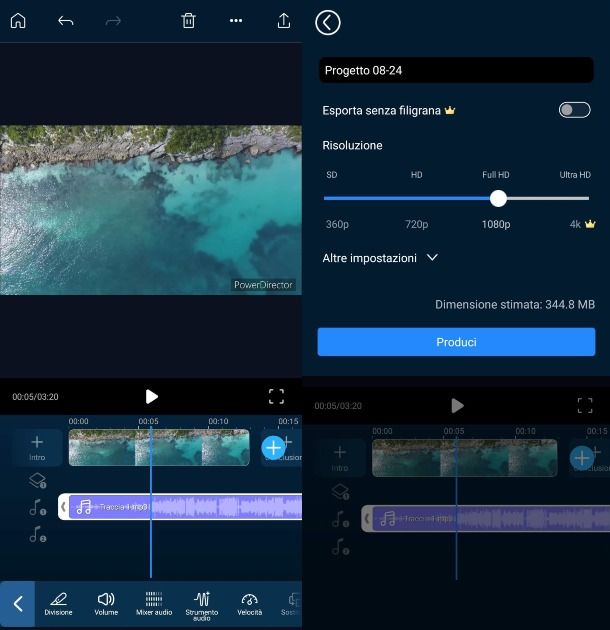The image size is (610, 630).
Task: Select the purple Traccia audio clip
Action: [x=185, y=507]
